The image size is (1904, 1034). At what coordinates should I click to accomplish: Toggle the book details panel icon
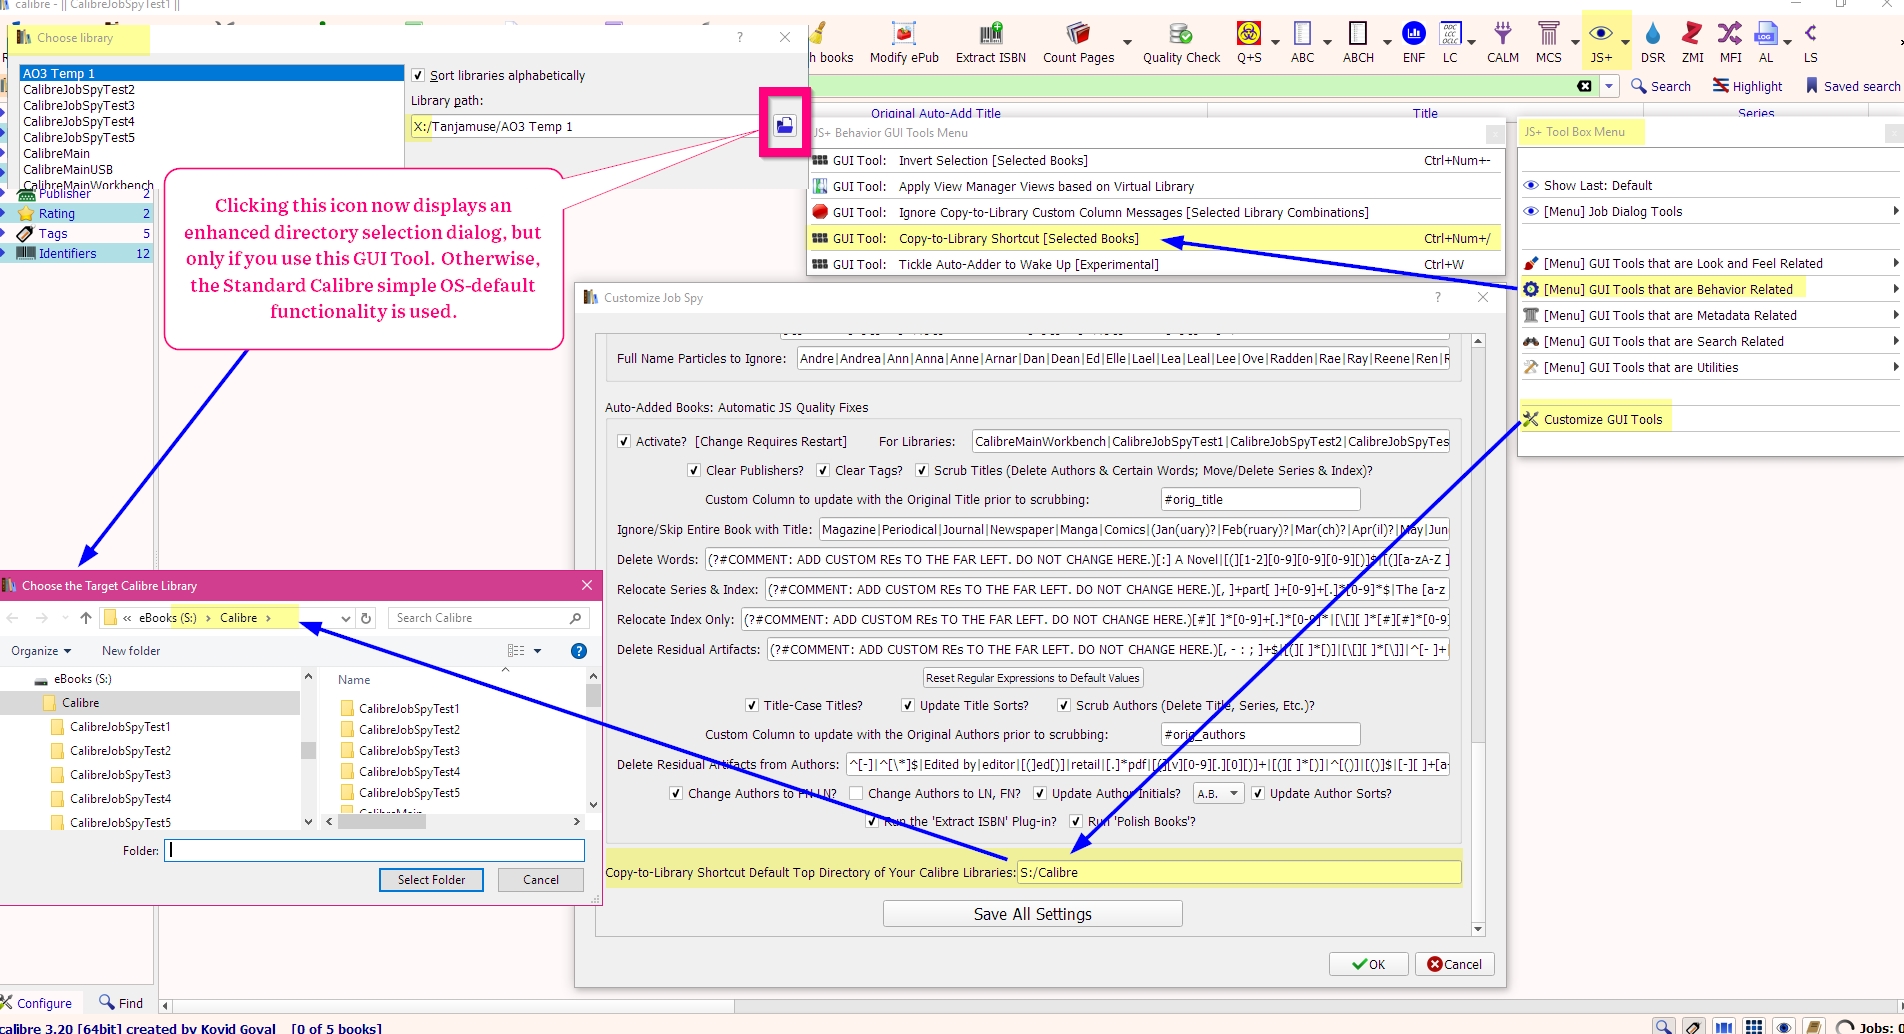[1814, 1027]
